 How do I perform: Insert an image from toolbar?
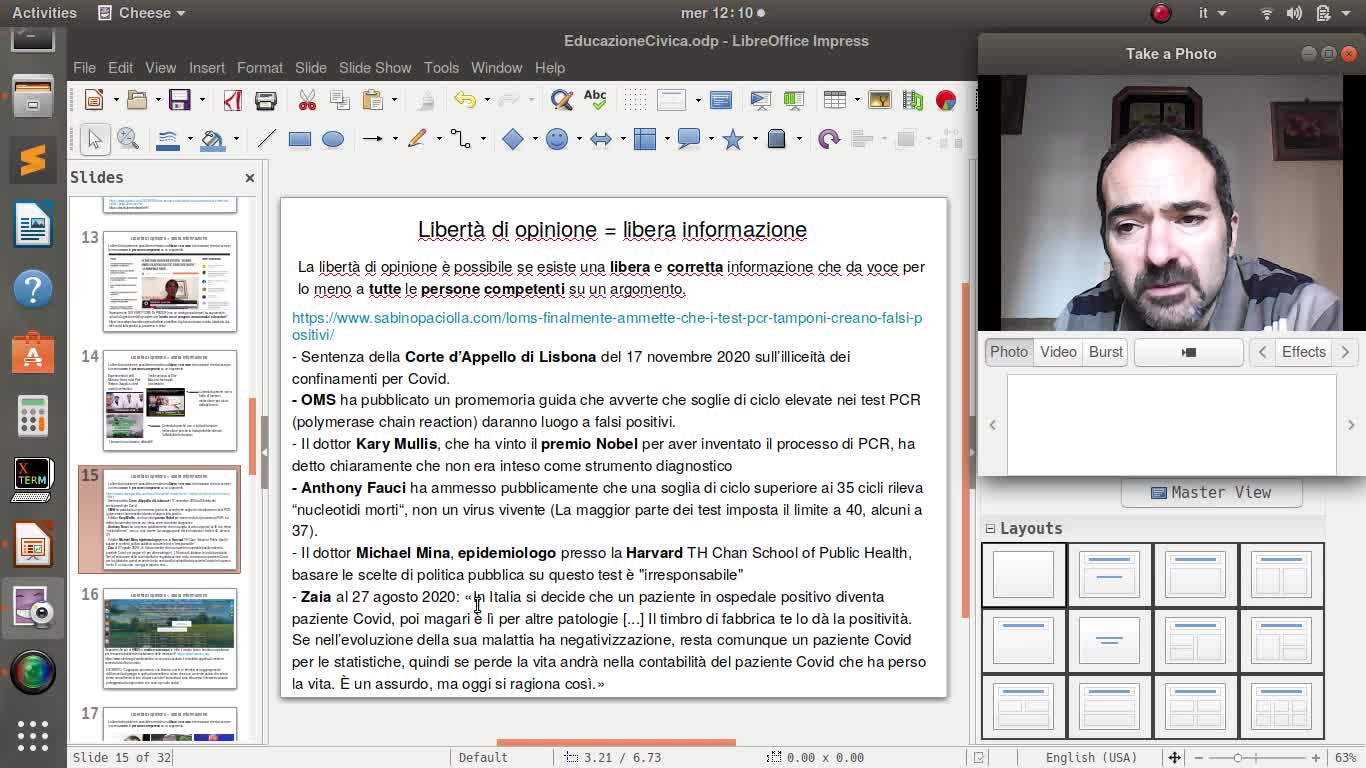pyautogui.click(x=880, y=100)
